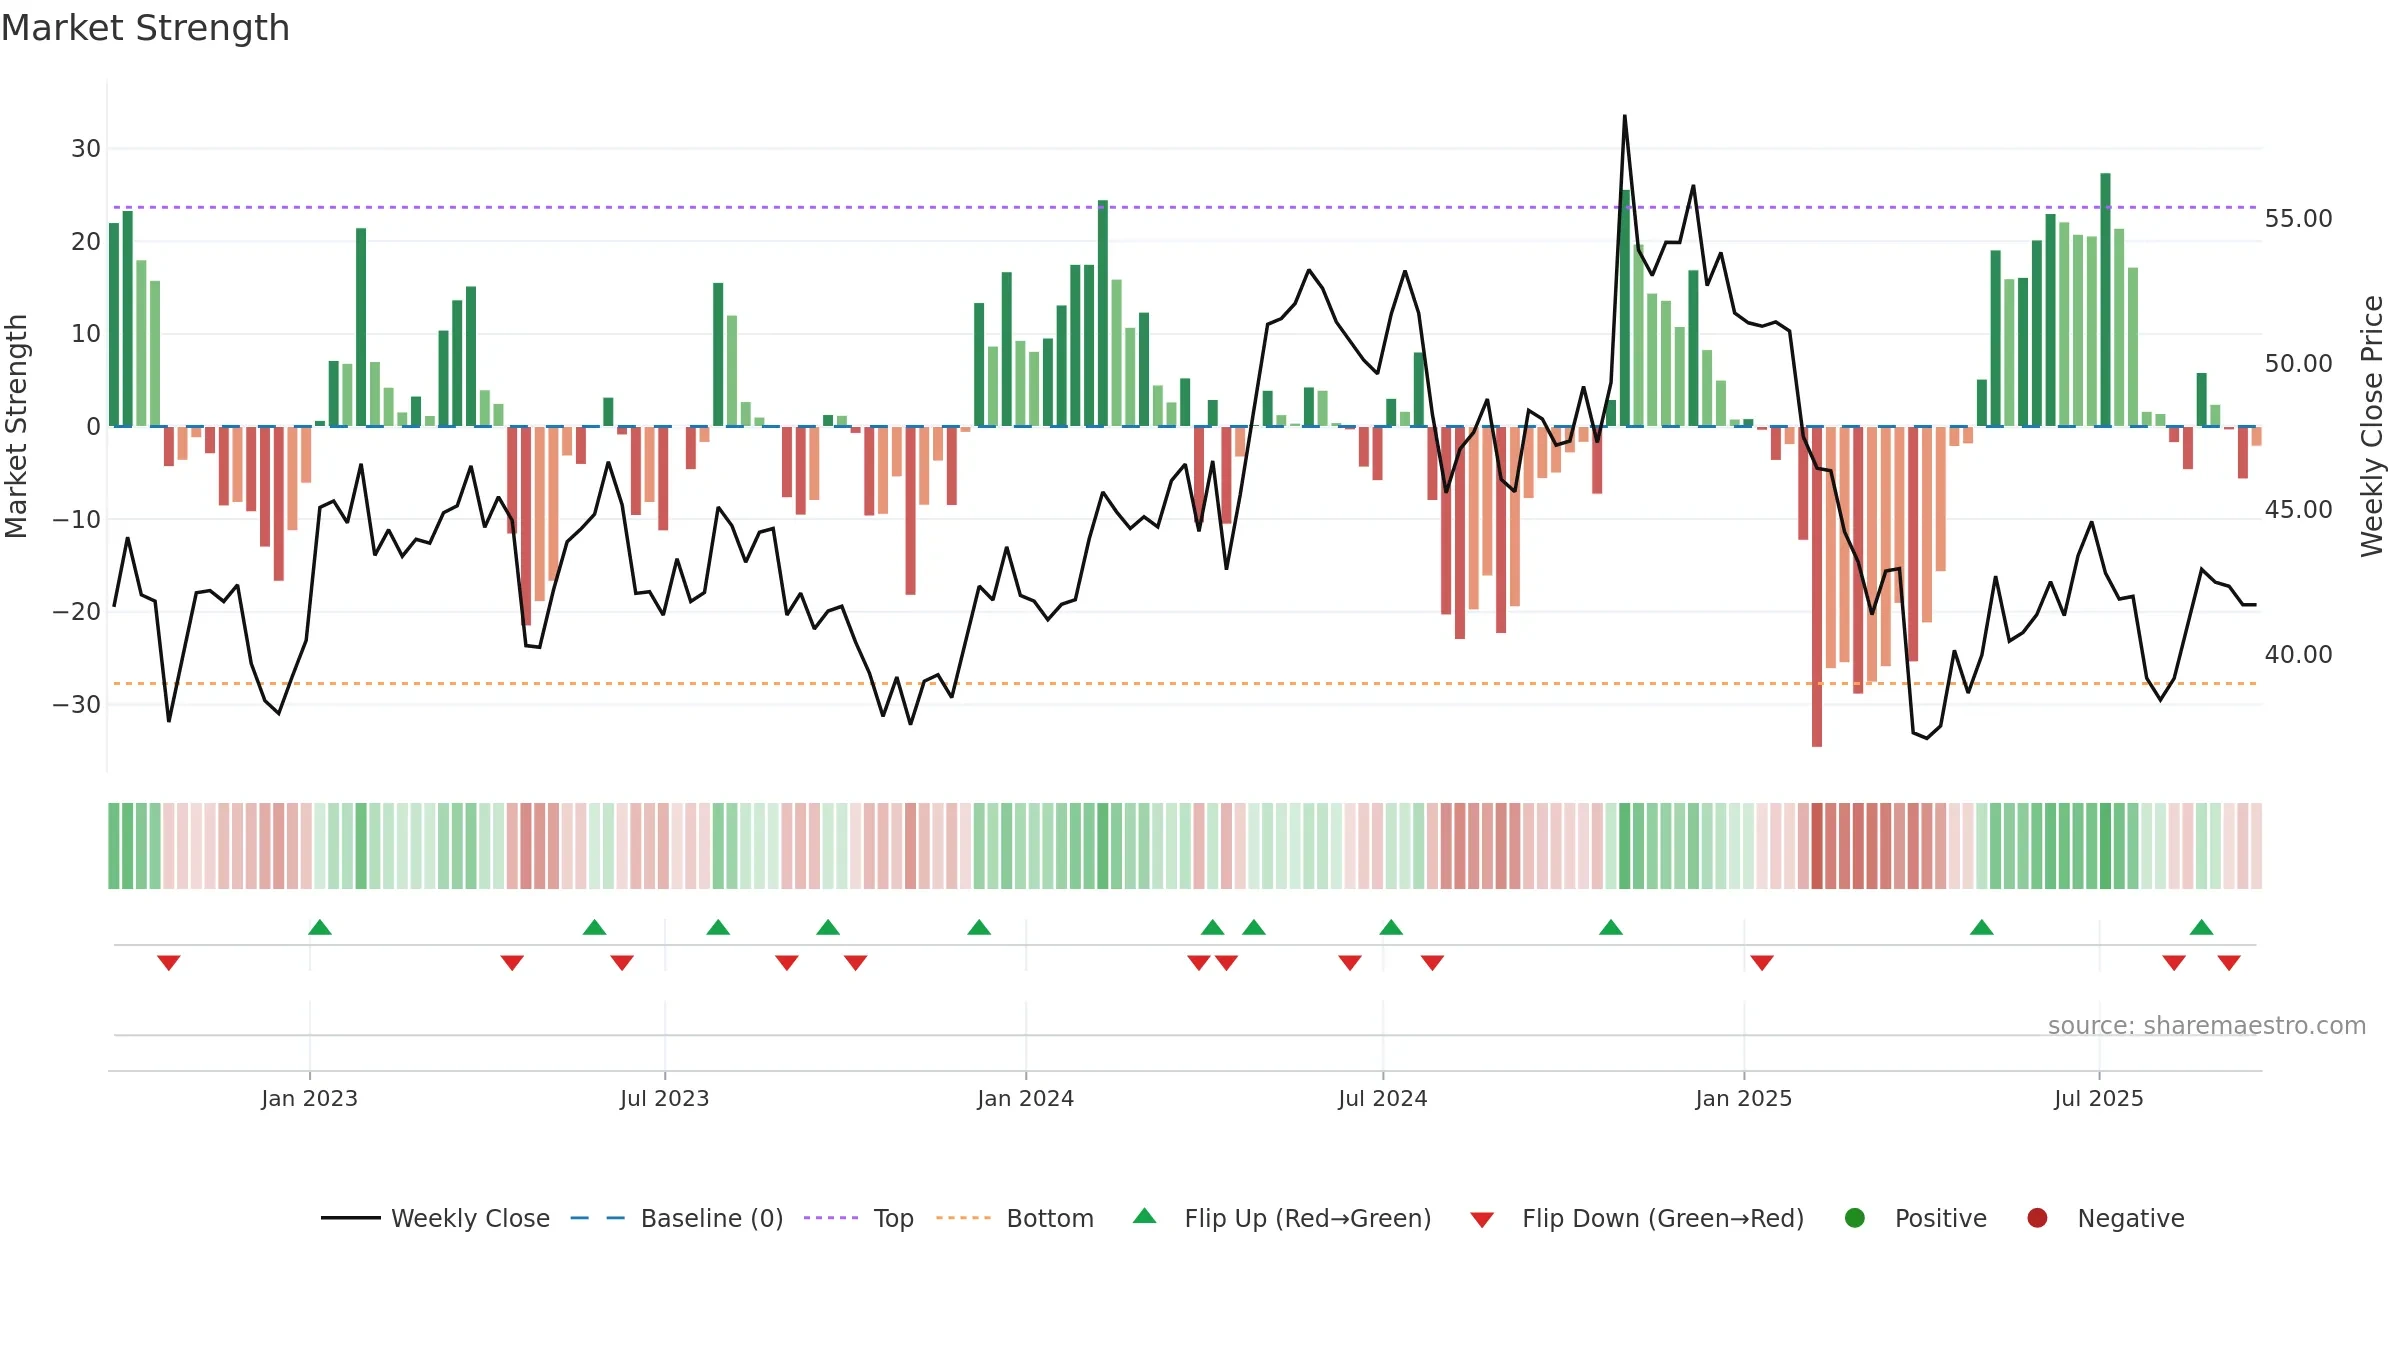Click the red Flip Down triangle in legend
This screenshot has height=1350, width=2400.
1482,1220
